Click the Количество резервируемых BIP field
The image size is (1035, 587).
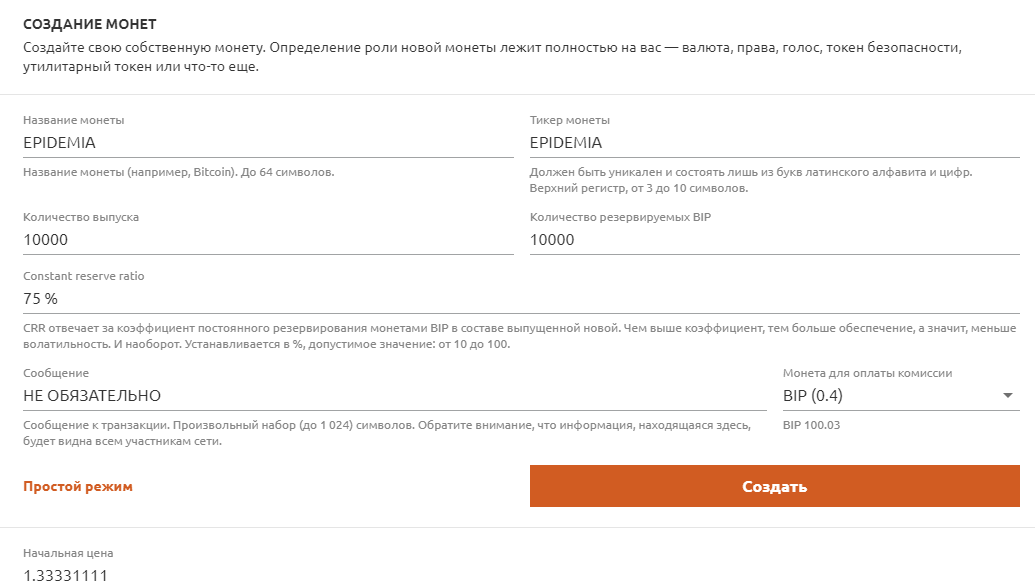(x=774, y=240)
